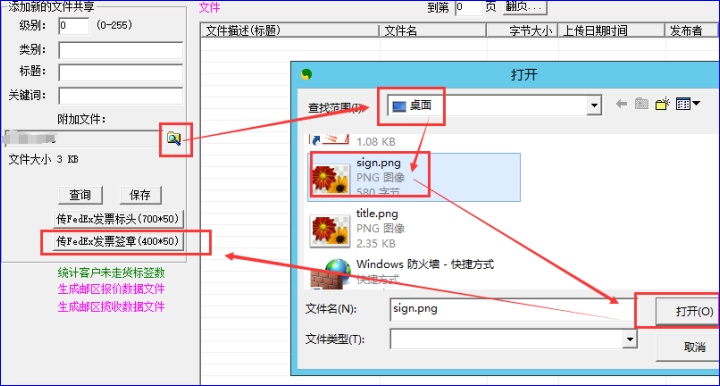Click the back arrow icon in Open dialog

[x=621, y=104]
